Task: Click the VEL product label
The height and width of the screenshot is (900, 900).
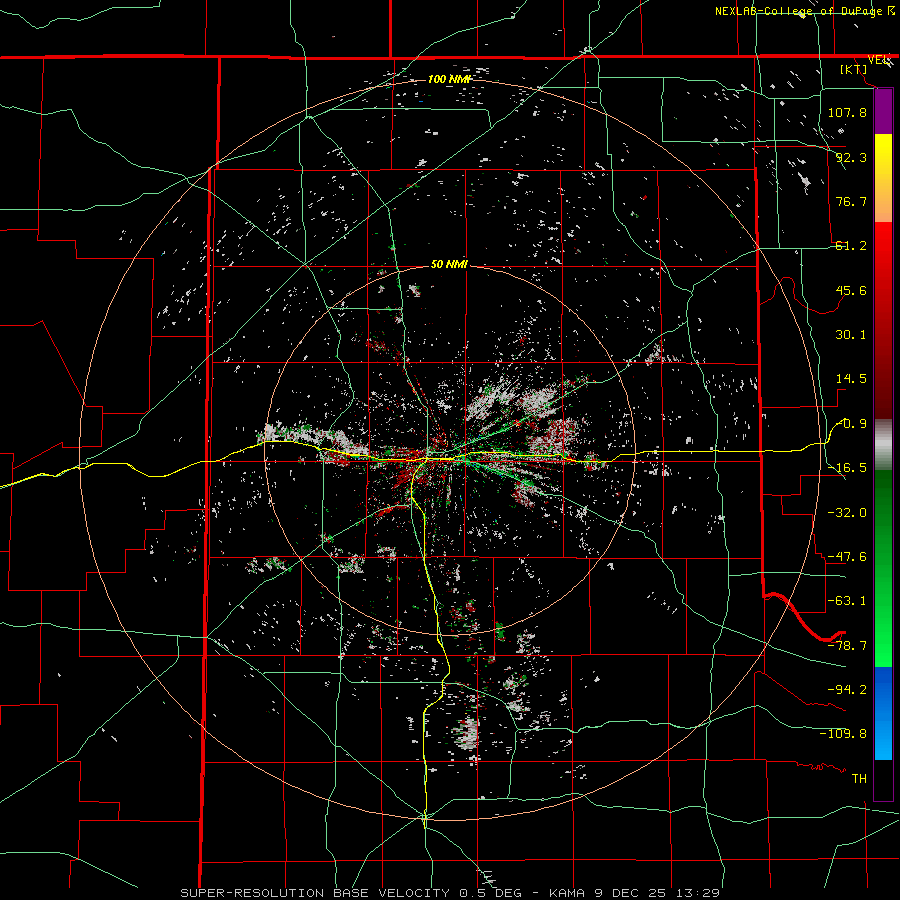Action: (x=879, y=60)
